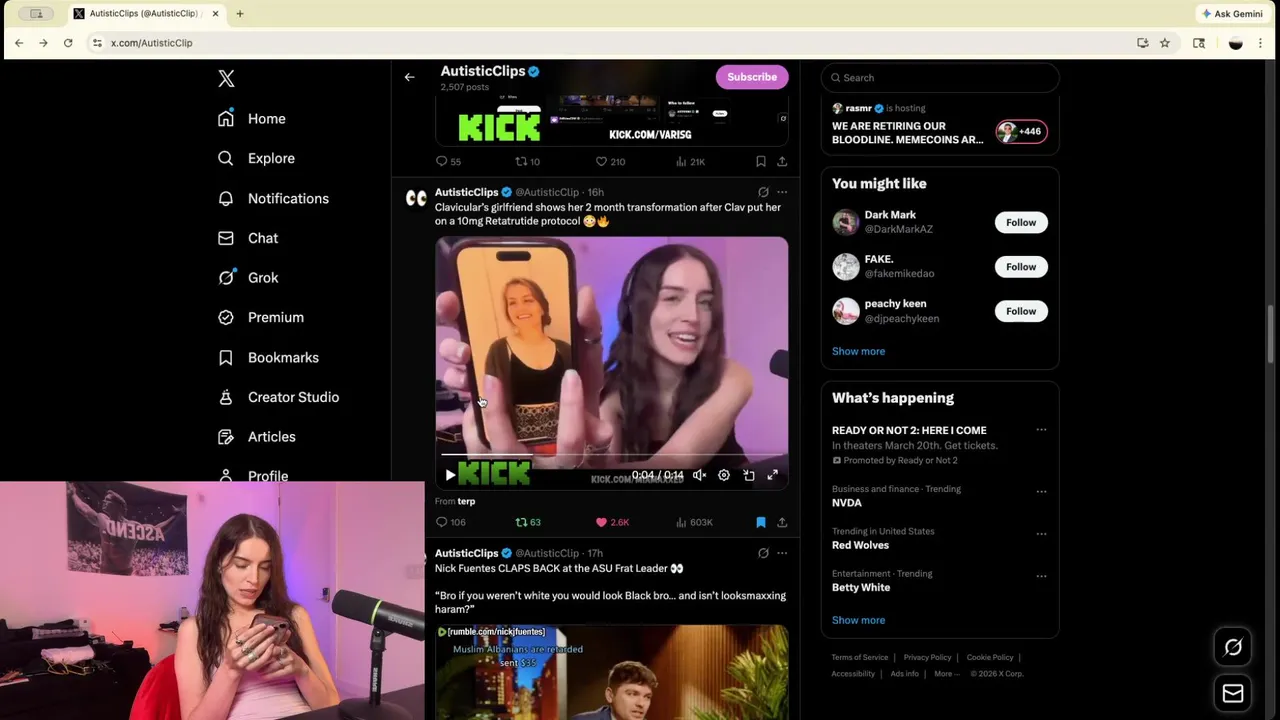
Task: Follow Dark Mark
Action: [x=1021, y=222]
